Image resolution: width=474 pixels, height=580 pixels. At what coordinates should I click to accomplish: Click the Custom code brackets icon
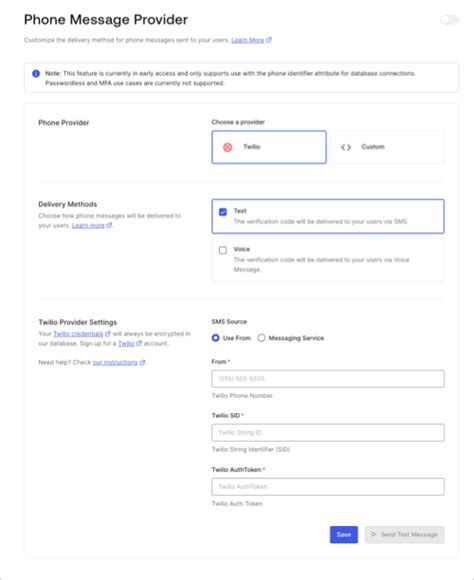[x=346, y=147]
